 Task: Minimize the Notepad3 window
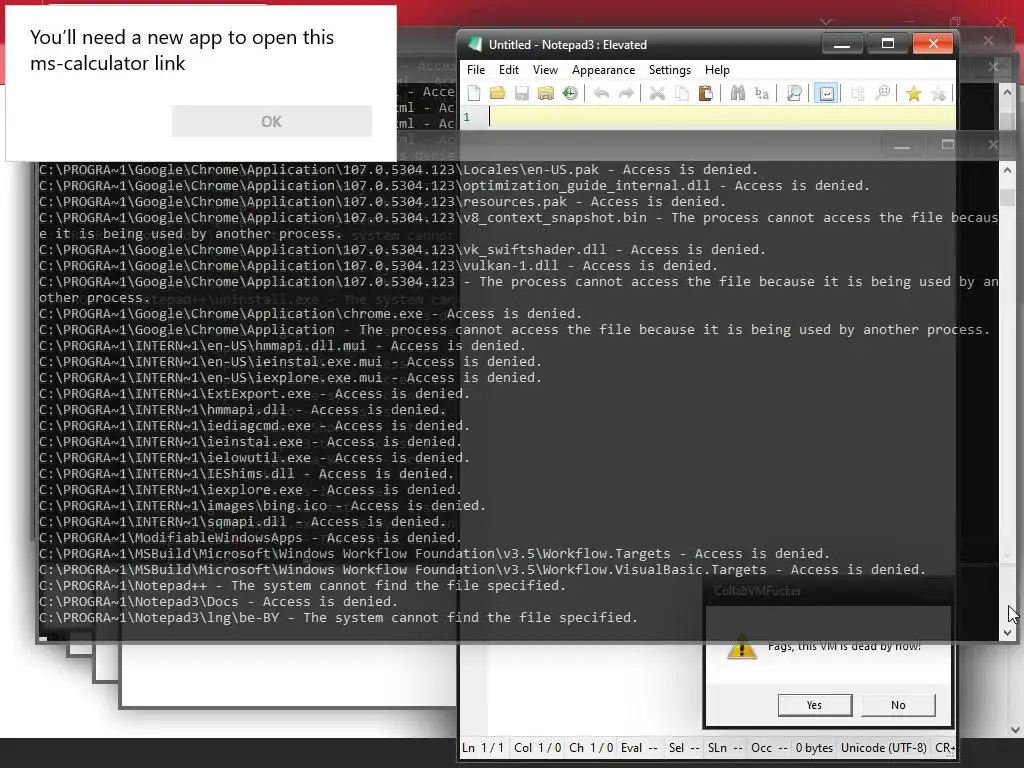842,44
